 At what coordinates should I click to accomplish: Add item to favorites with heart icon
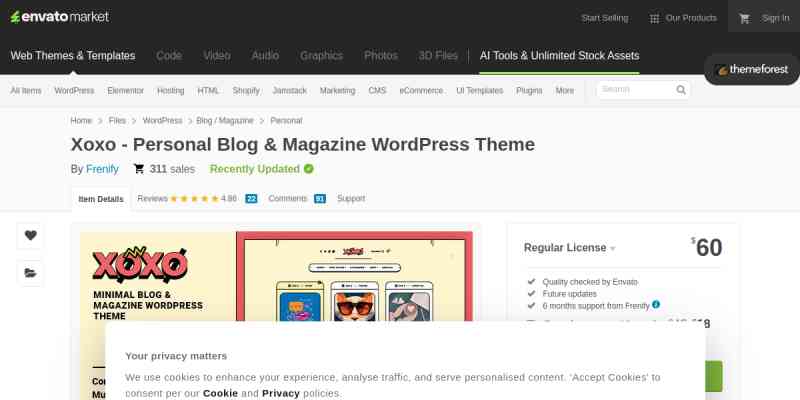tap(31, 236)
